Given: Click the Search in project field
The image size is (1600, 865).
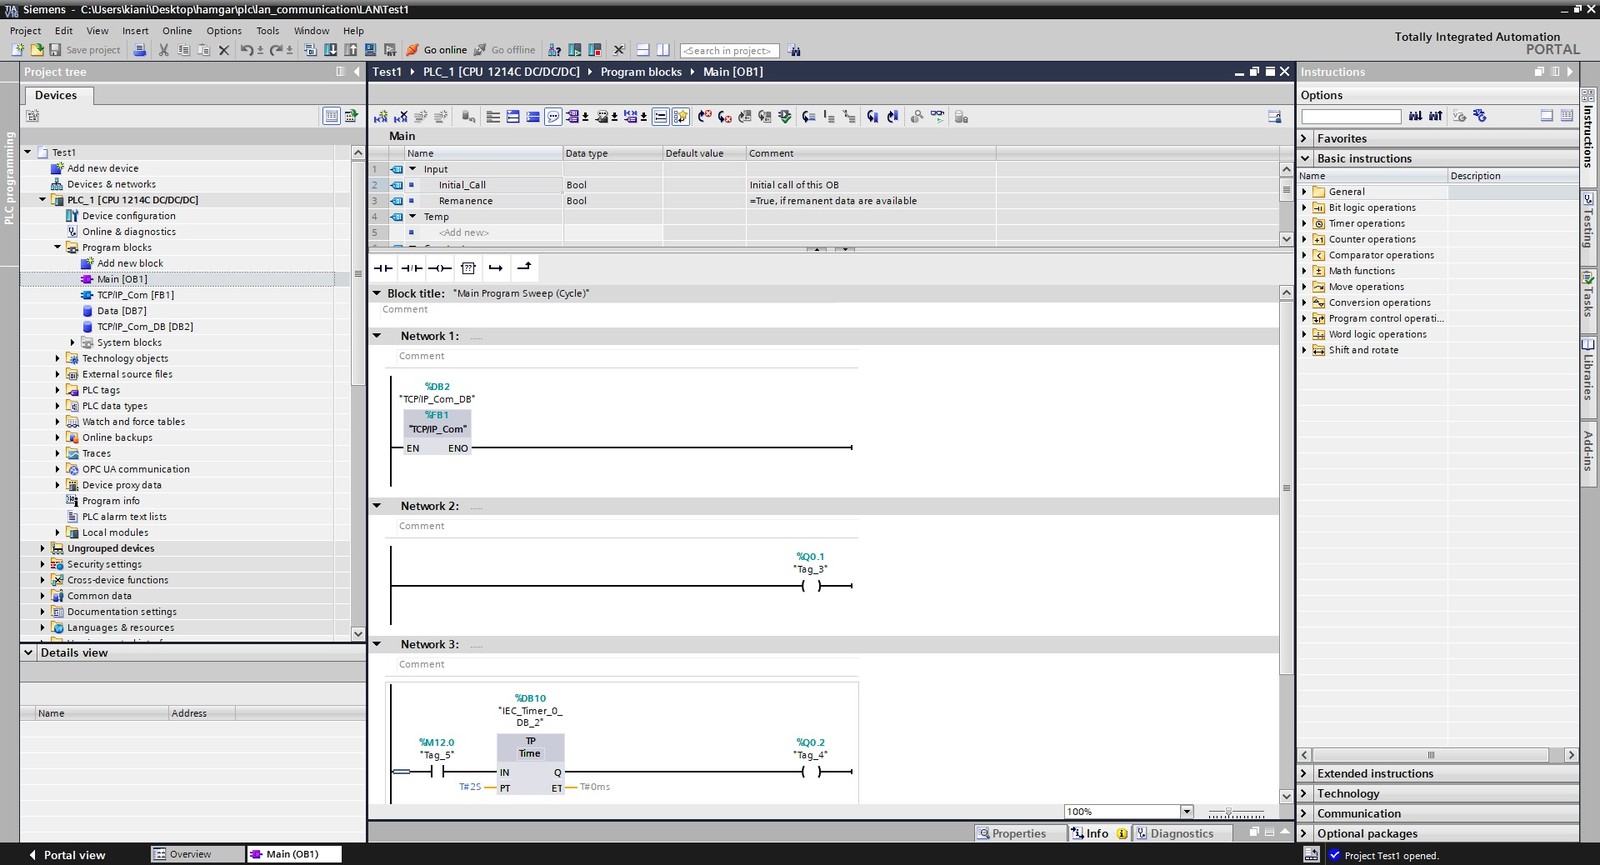Looking at the screenshot, I should coord(729,50).
